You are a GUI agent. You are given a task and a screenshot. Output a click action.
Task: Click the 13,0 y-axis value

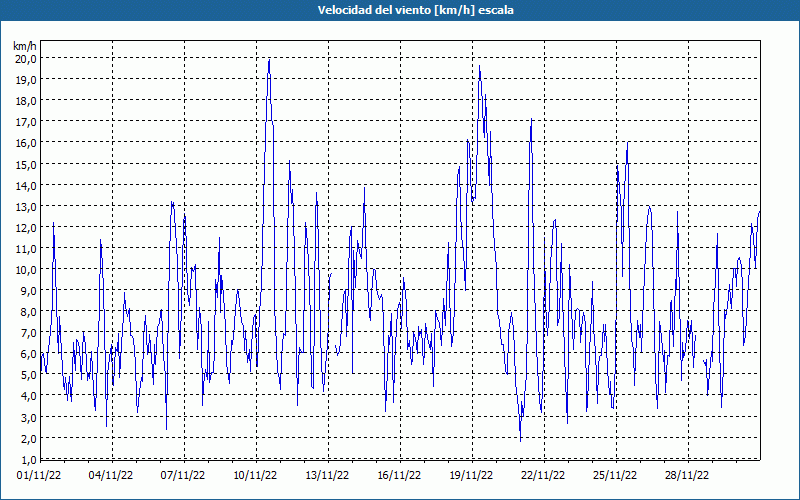tap(26, 207)
